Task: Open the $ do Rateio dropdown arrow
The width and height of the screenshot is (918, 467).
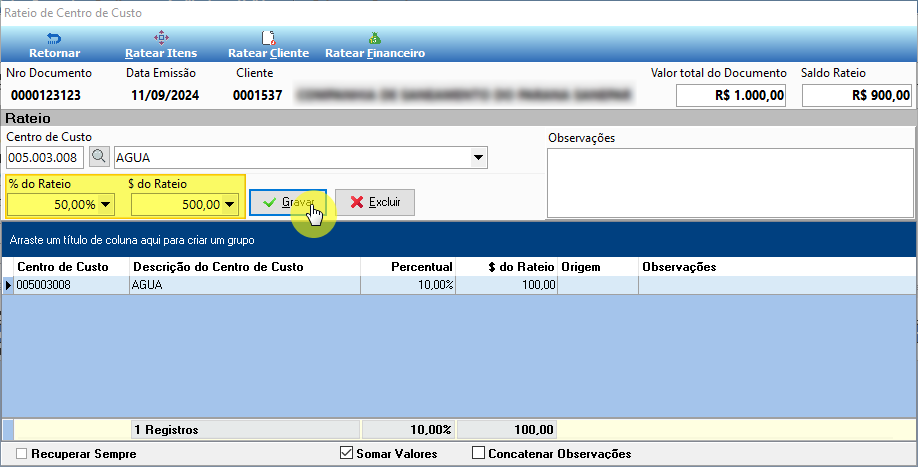Action: [229, 204]
